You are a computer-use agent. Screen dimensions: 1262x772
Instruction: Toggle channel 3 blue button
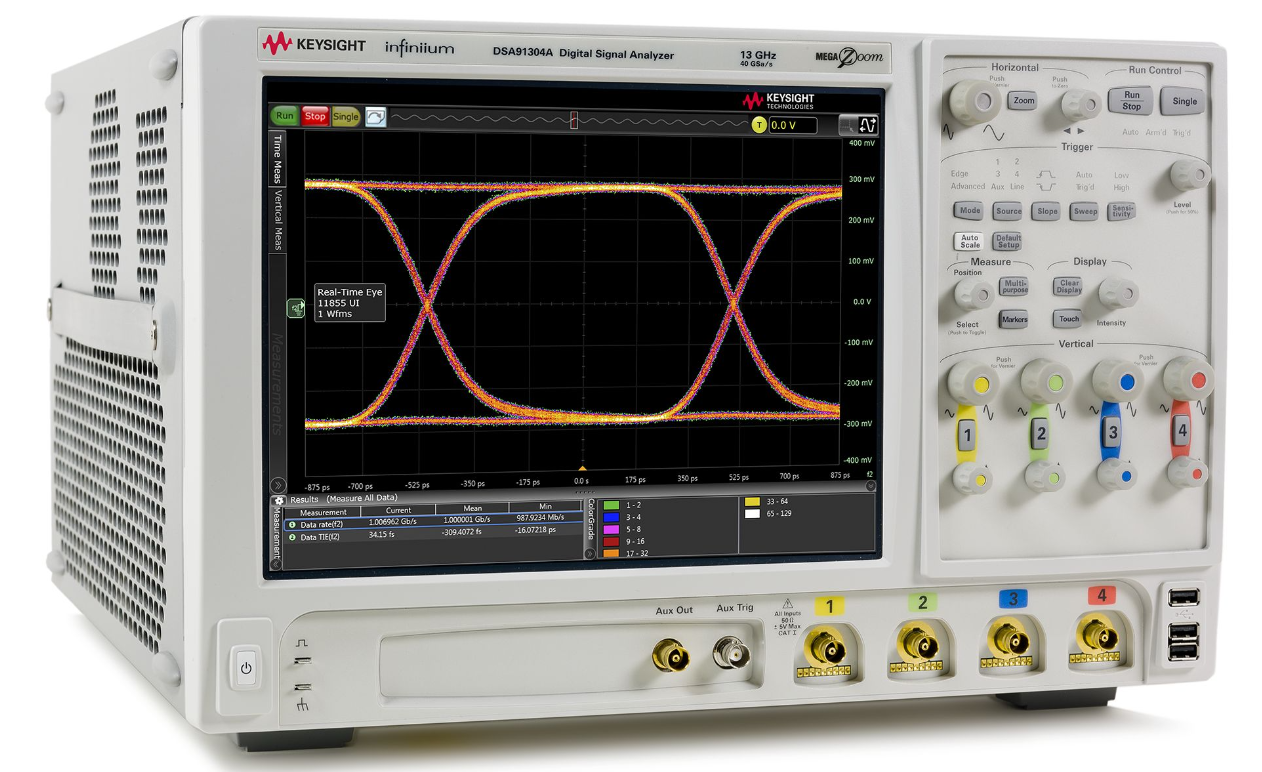[1113, 433]
